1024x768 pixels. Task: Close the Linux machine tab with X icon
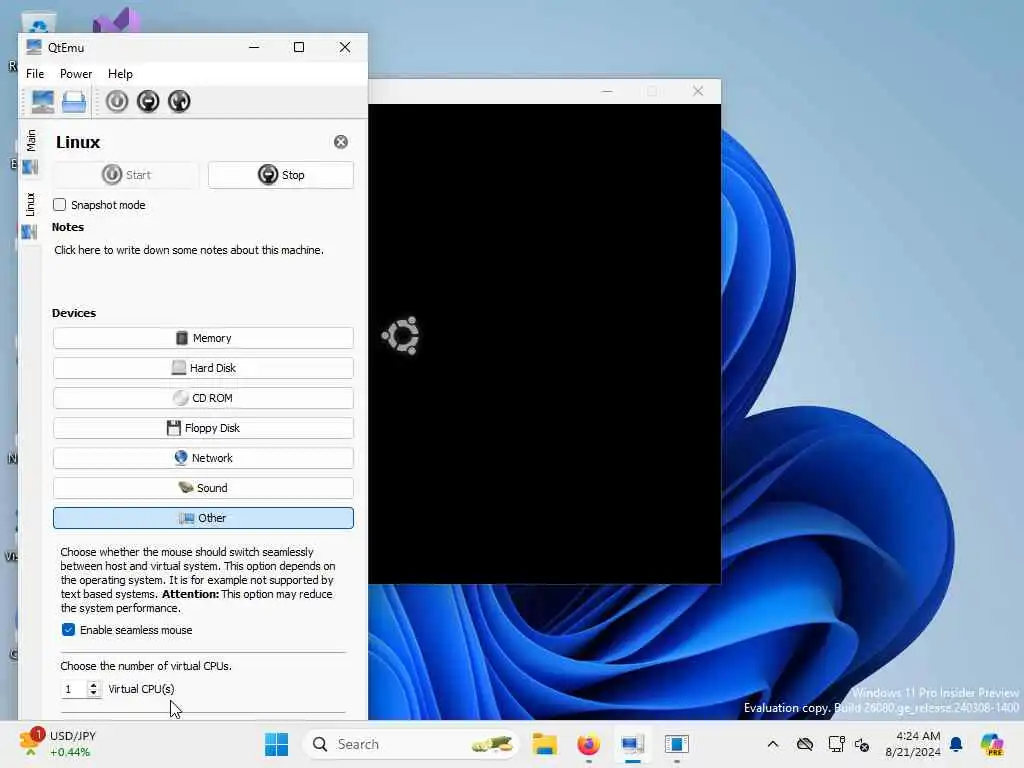pyautogui.click(x=341, y=142)
